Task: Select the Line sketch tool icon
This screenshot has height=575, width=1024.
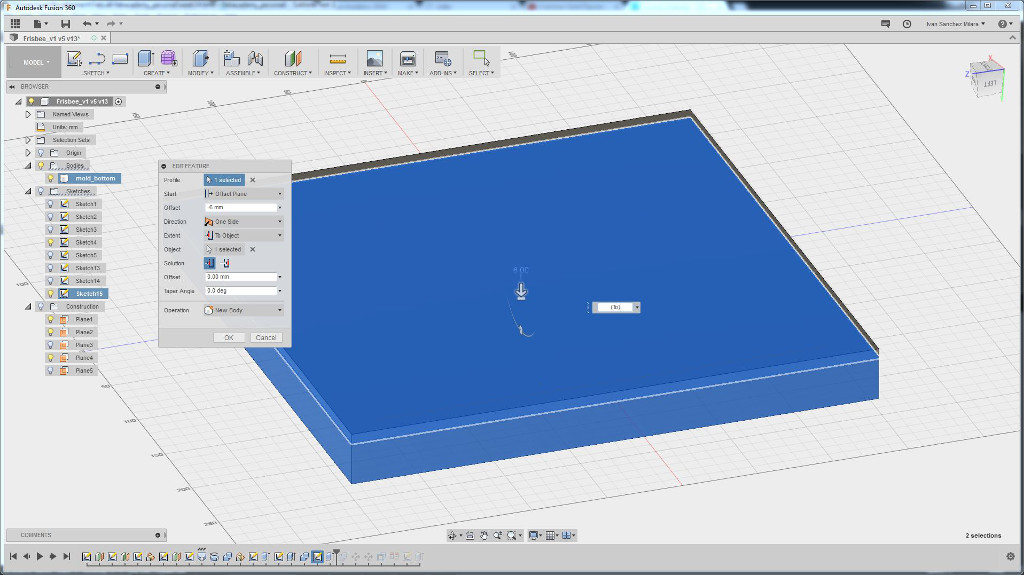Action: coord(97,59)
